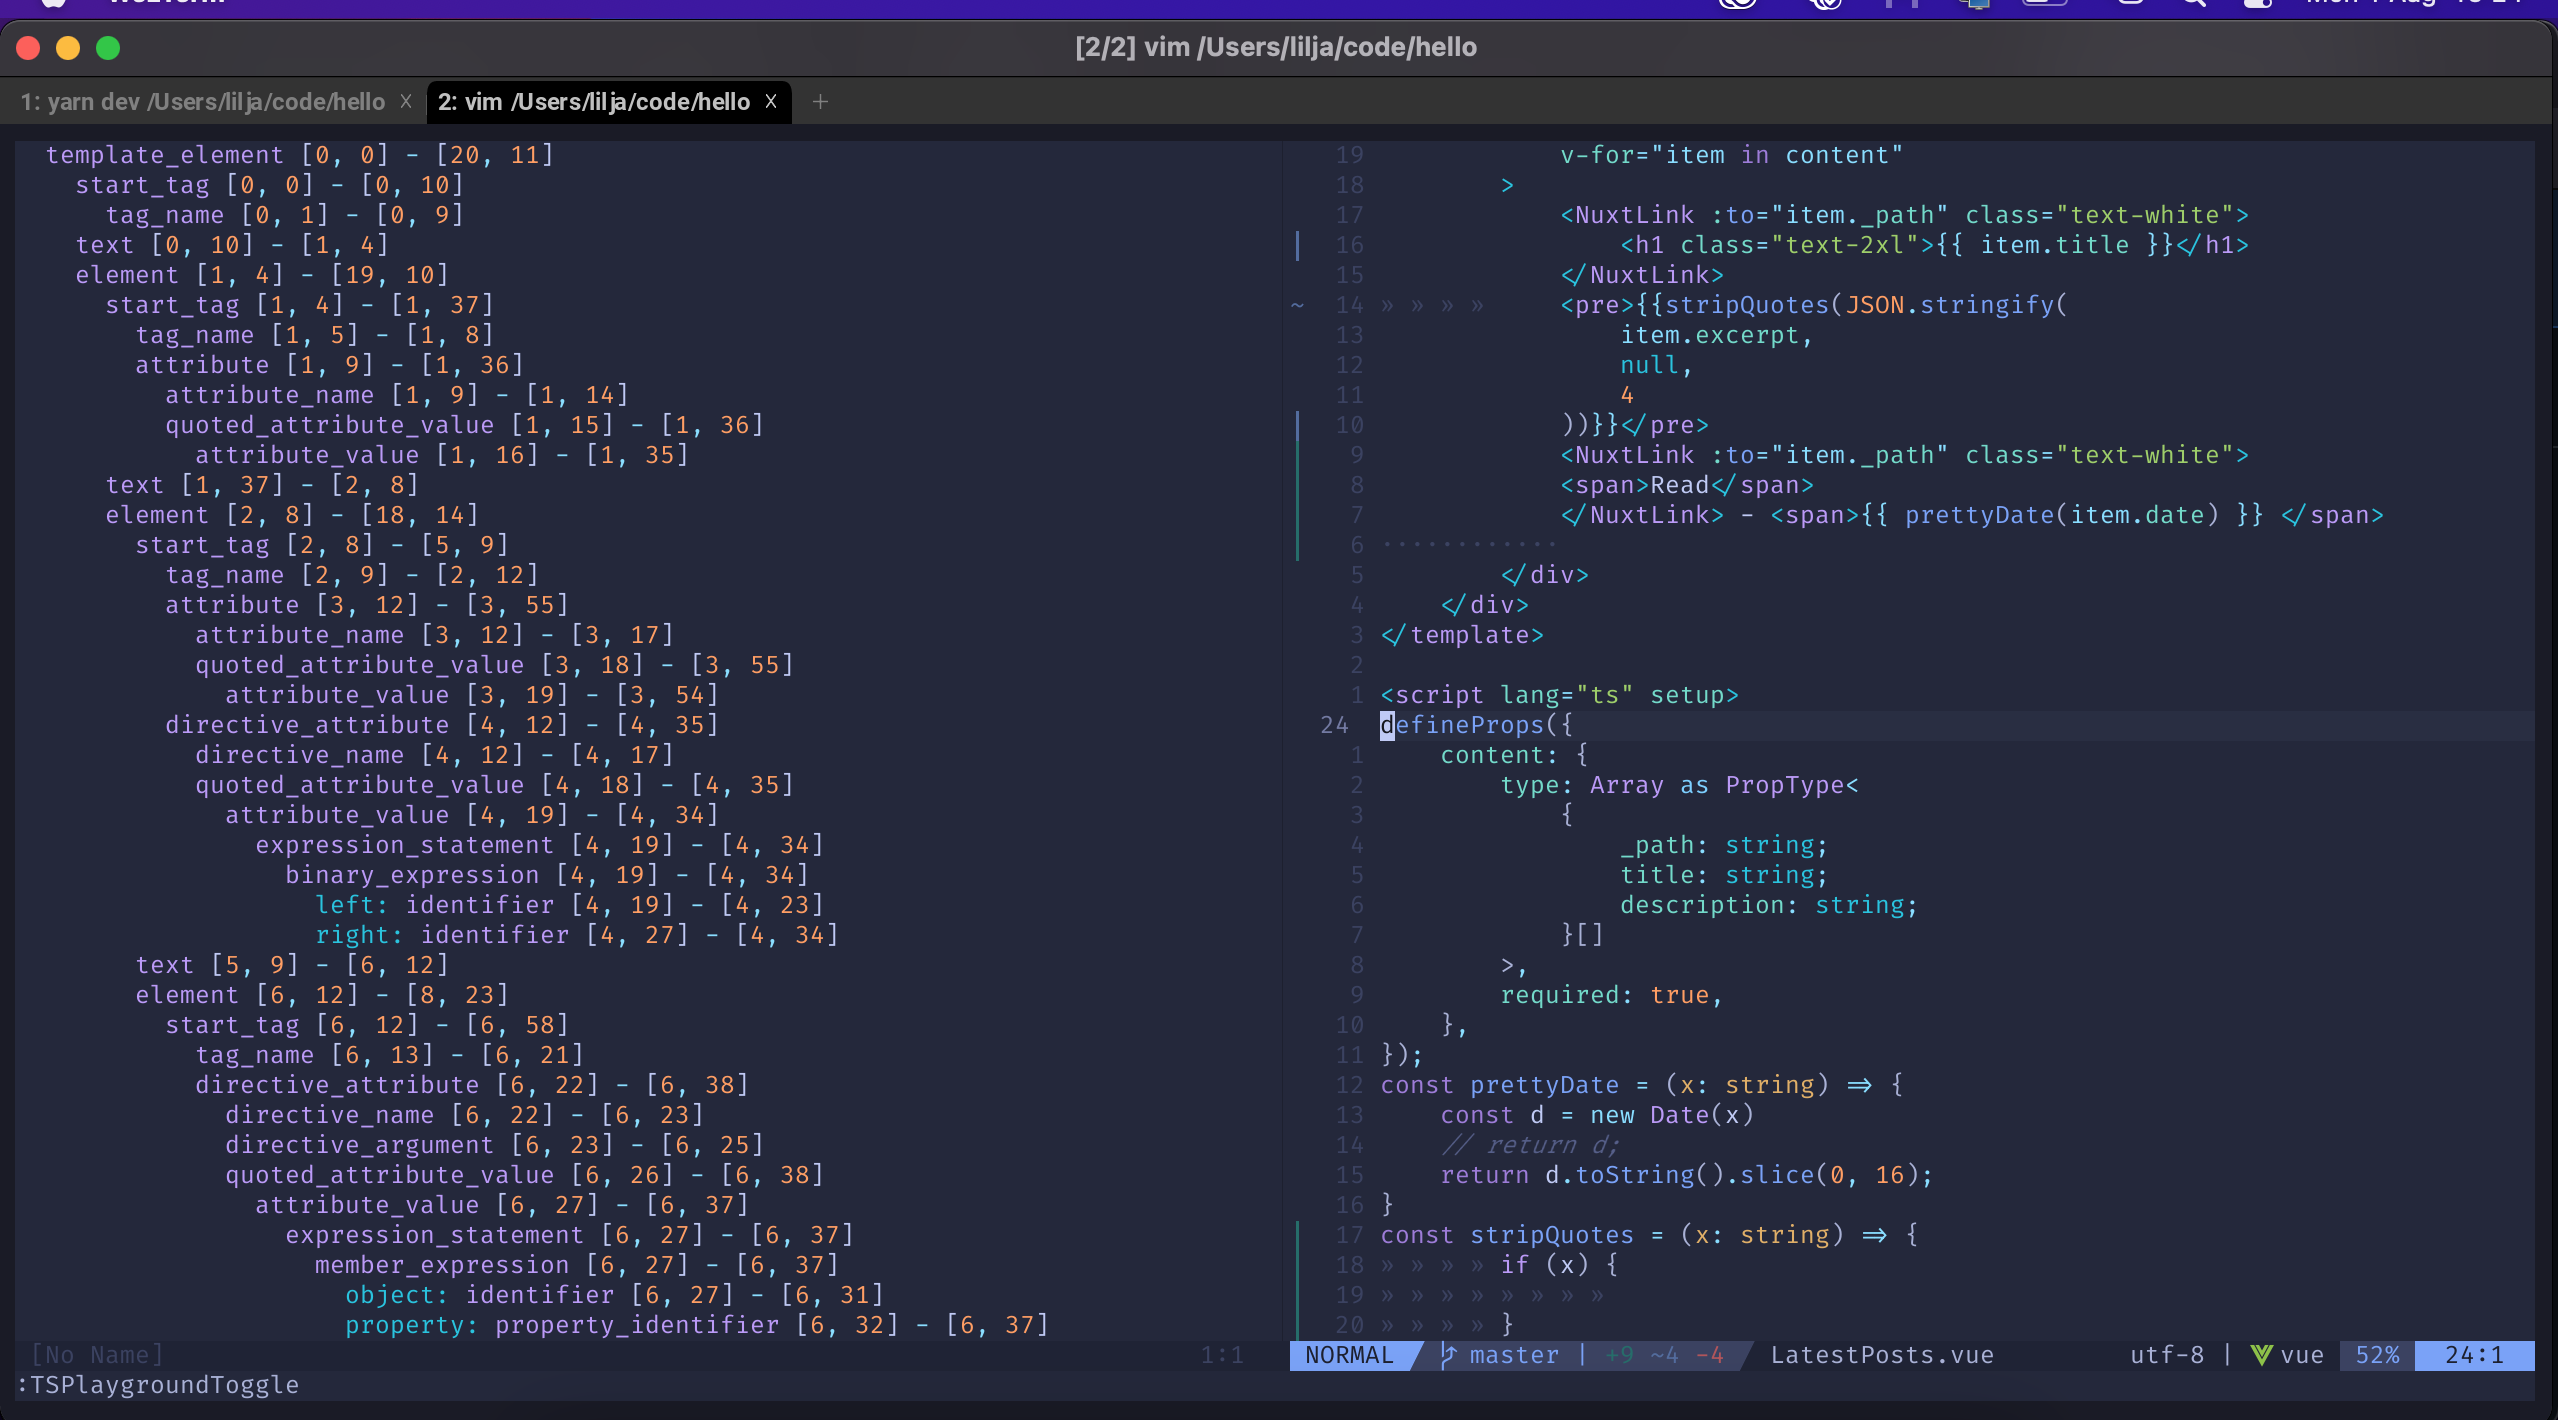Click the LatestPosts.vue filename in the statusline
This screenshot has height=1420, width=2558.
coord(1881,1355)
